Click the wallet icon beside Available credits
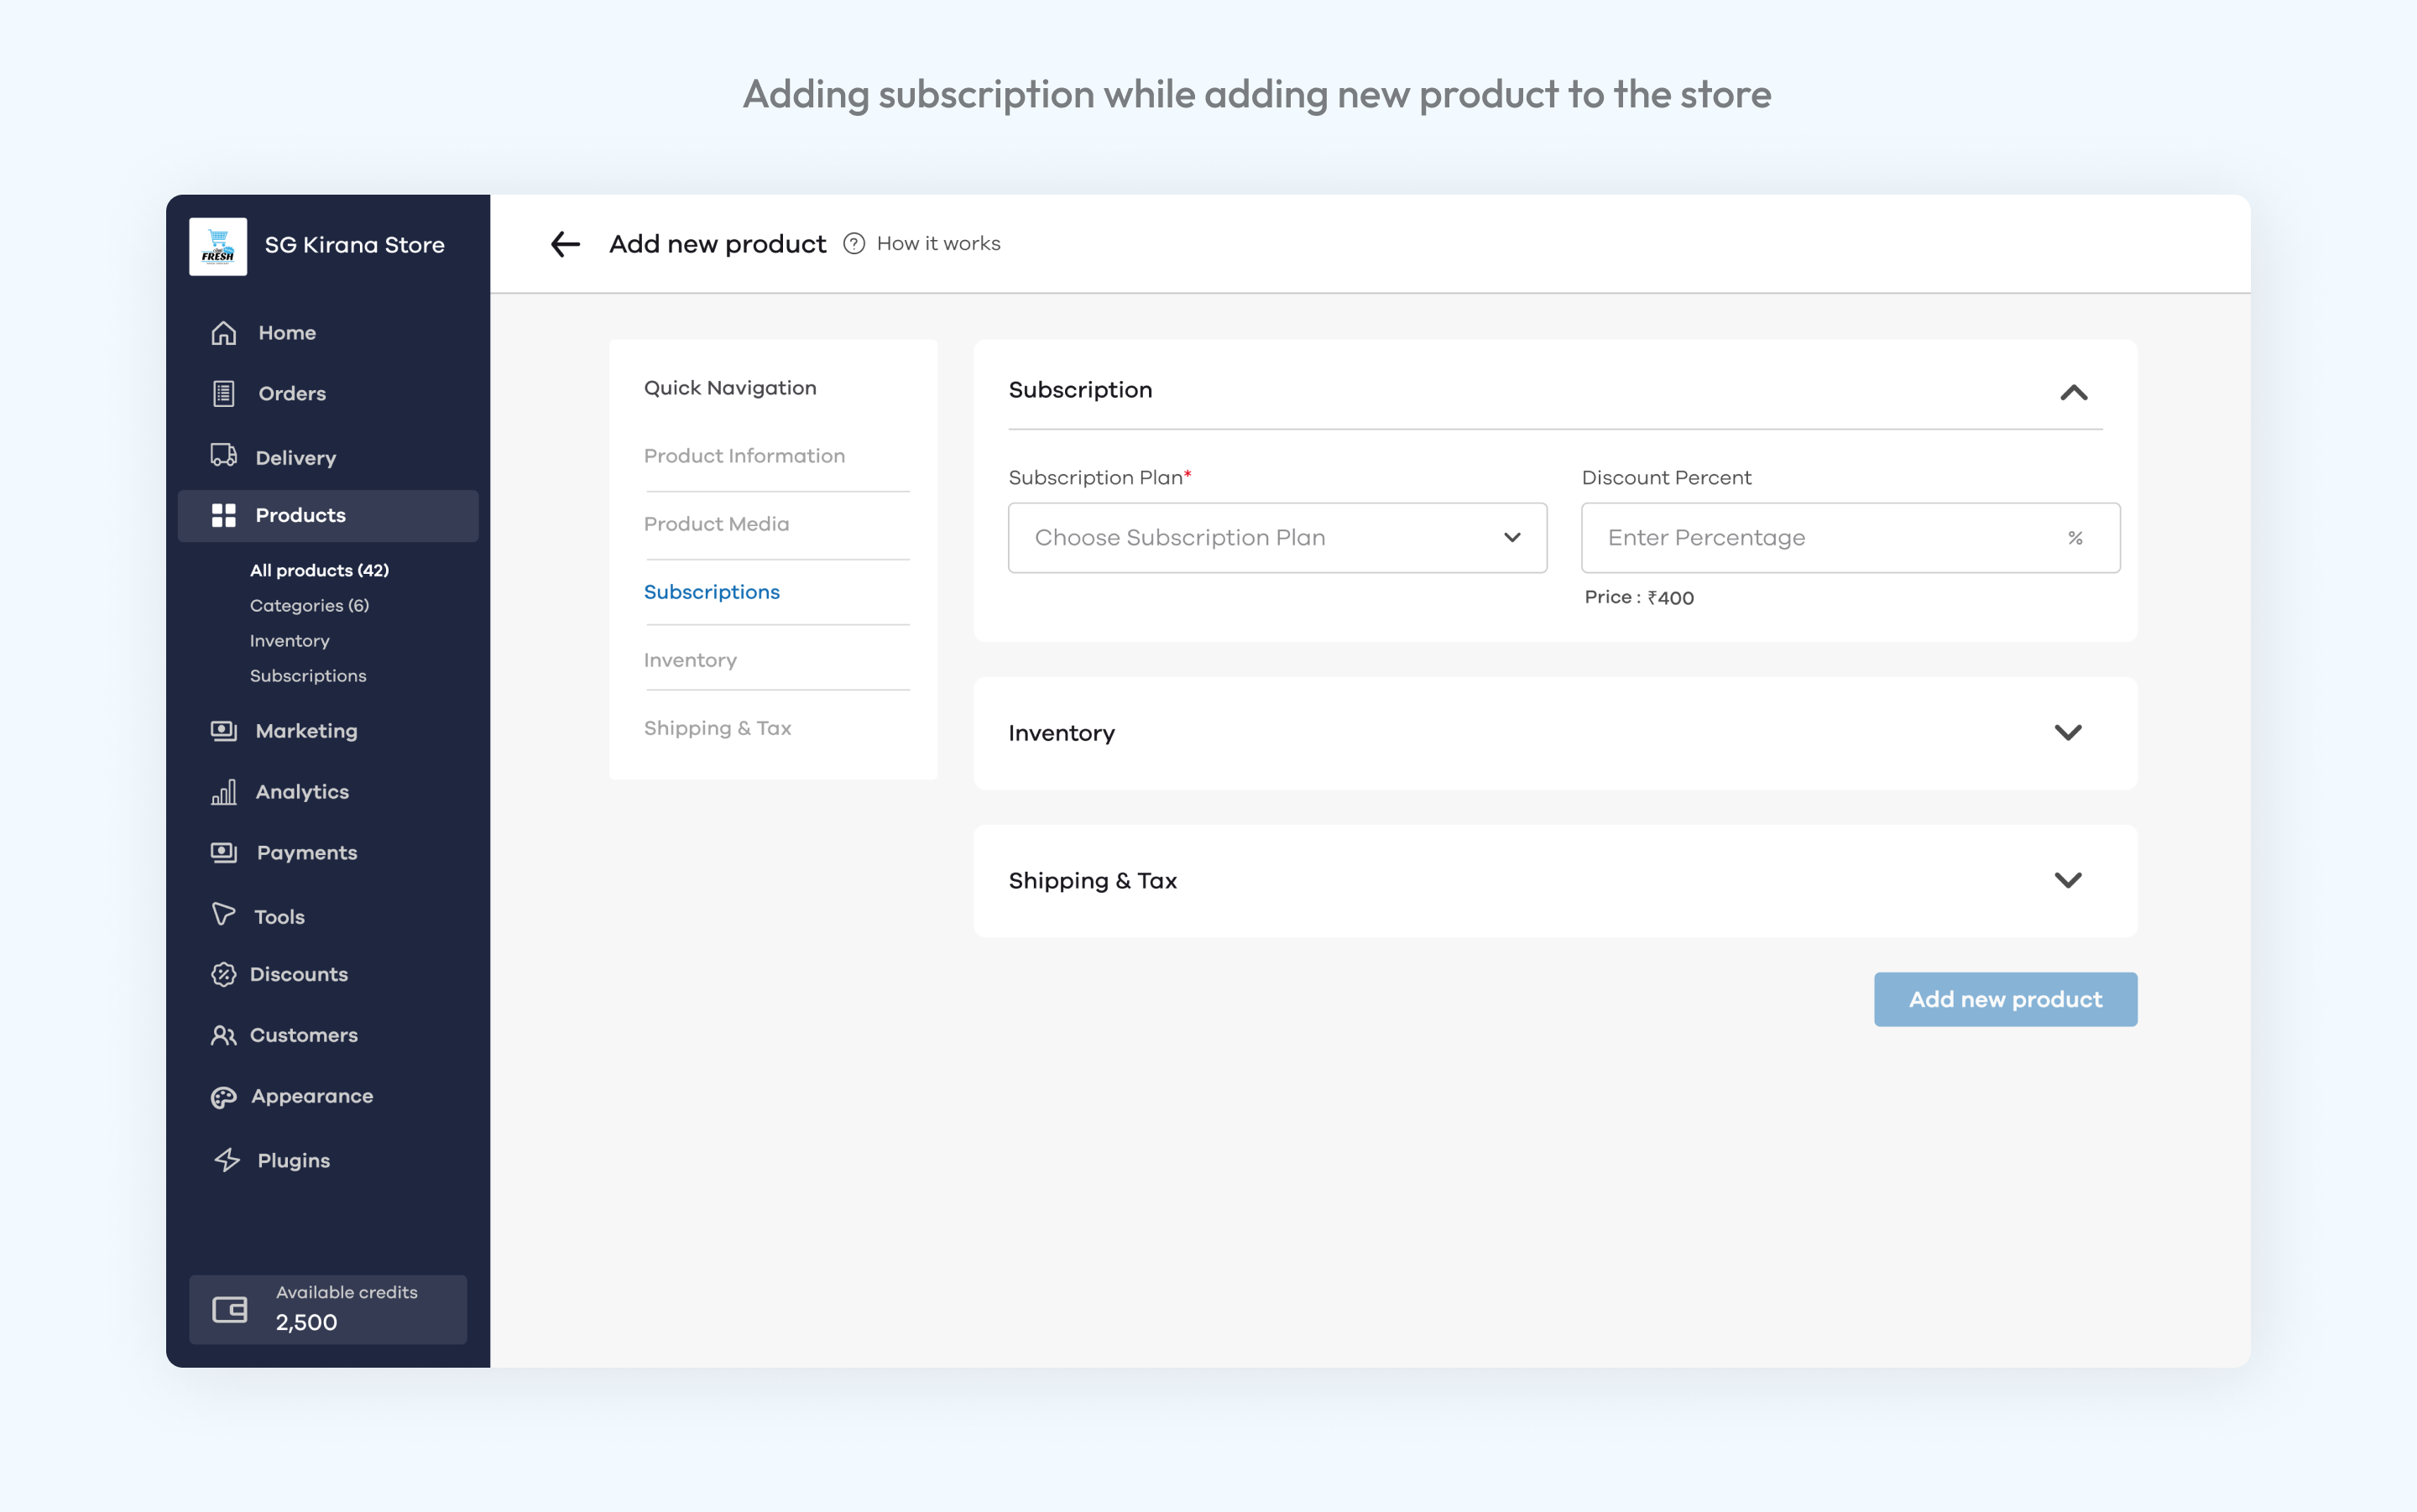Image resolution: width=2417 pixels, height=1512 pixels. [x=230, y=1310]
